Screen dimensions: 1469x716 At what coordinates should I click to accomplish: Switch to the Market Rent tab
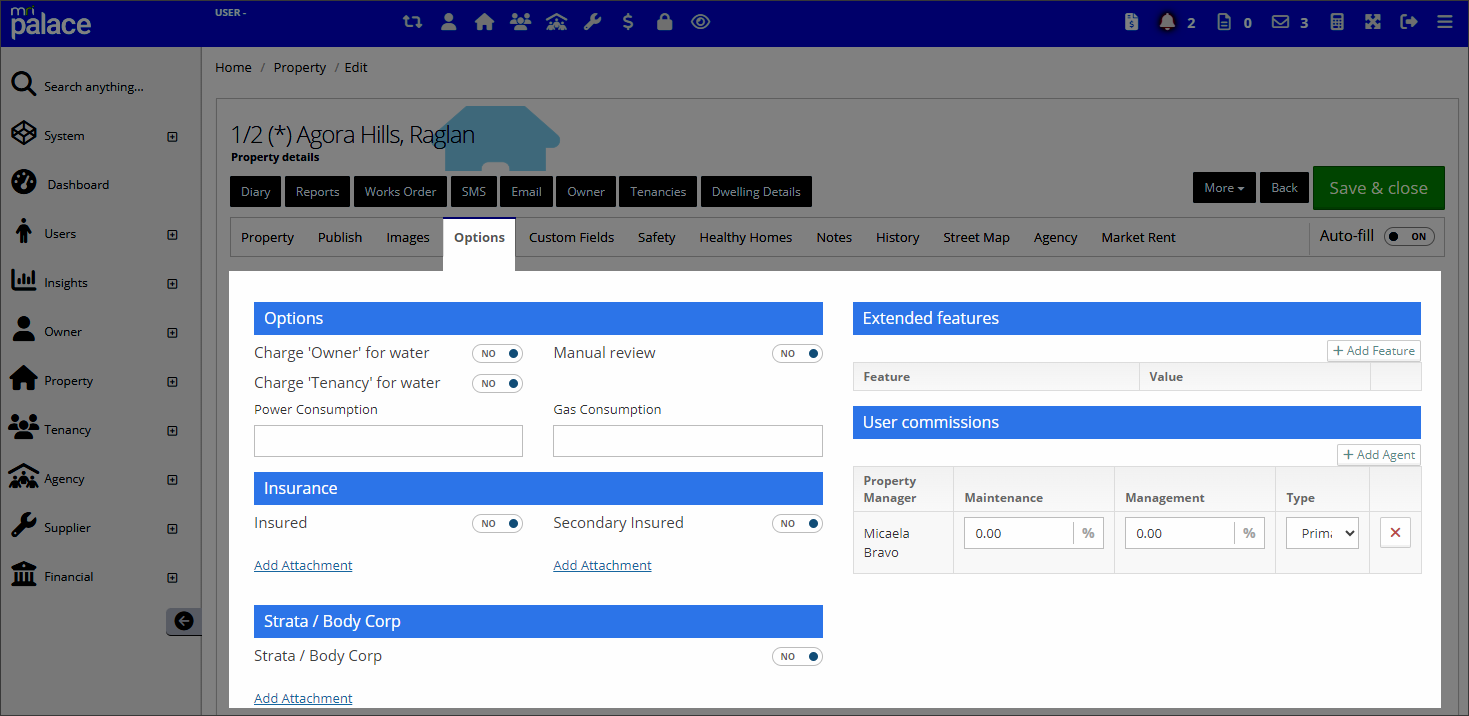[x=1138, y=237]
